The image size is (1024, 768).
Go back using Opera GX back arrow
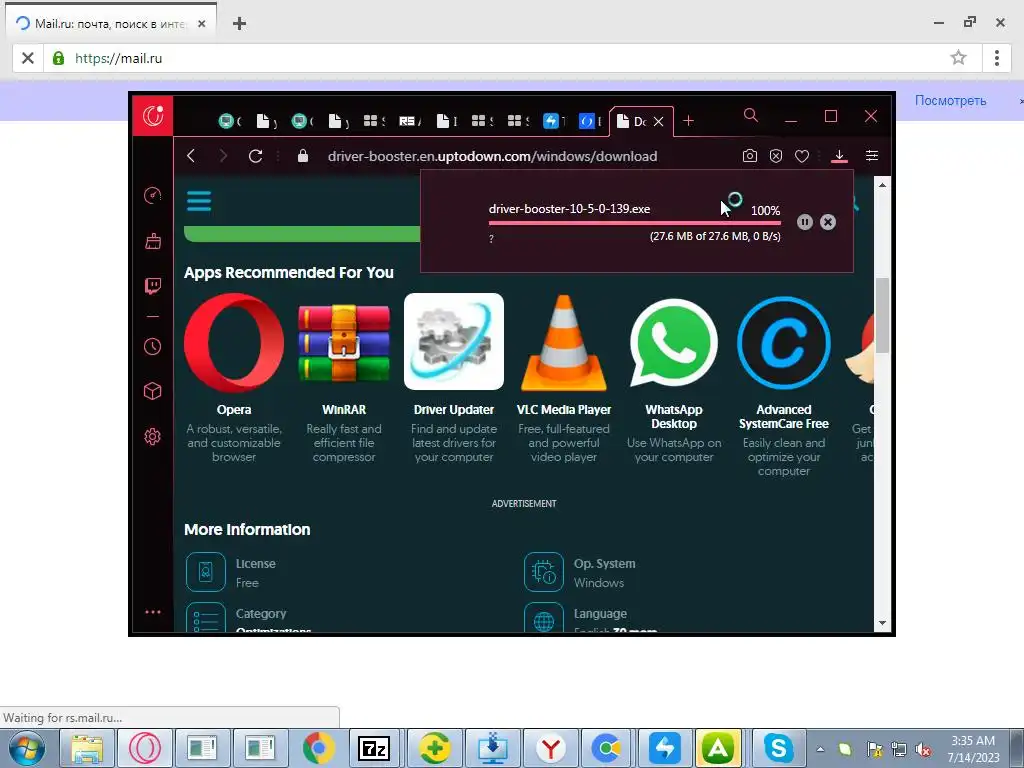point(191,156)
